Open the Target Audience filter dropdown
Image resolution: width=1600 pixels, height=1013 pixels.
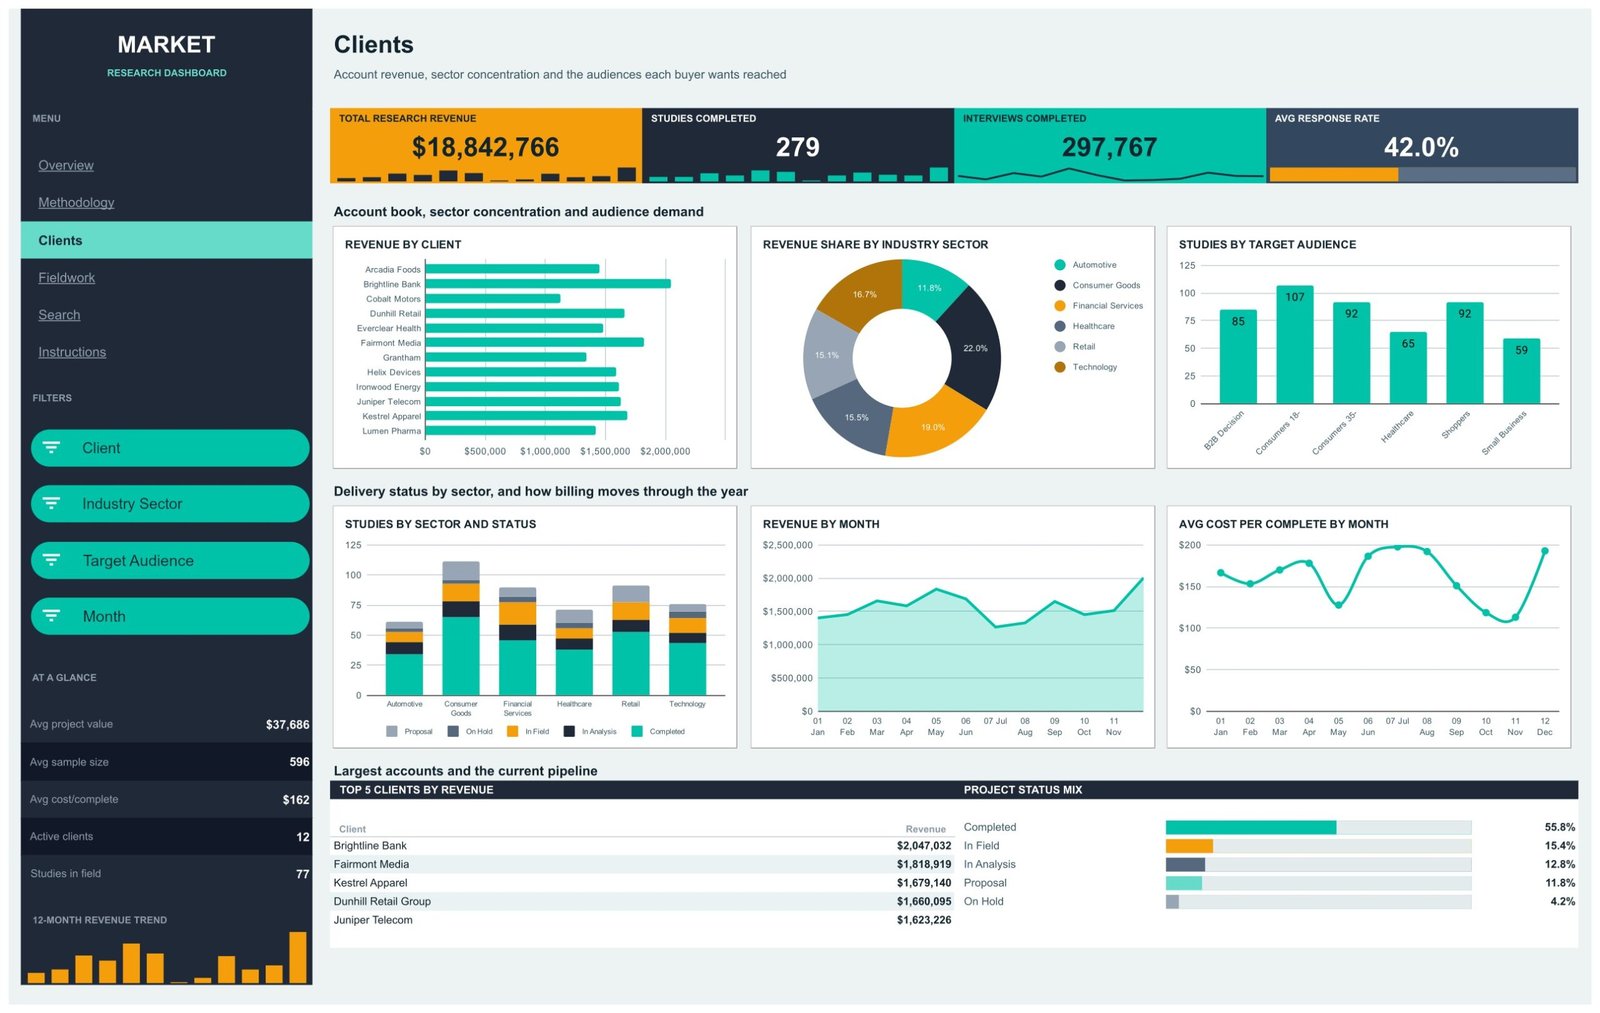click(x=170, y=560)
